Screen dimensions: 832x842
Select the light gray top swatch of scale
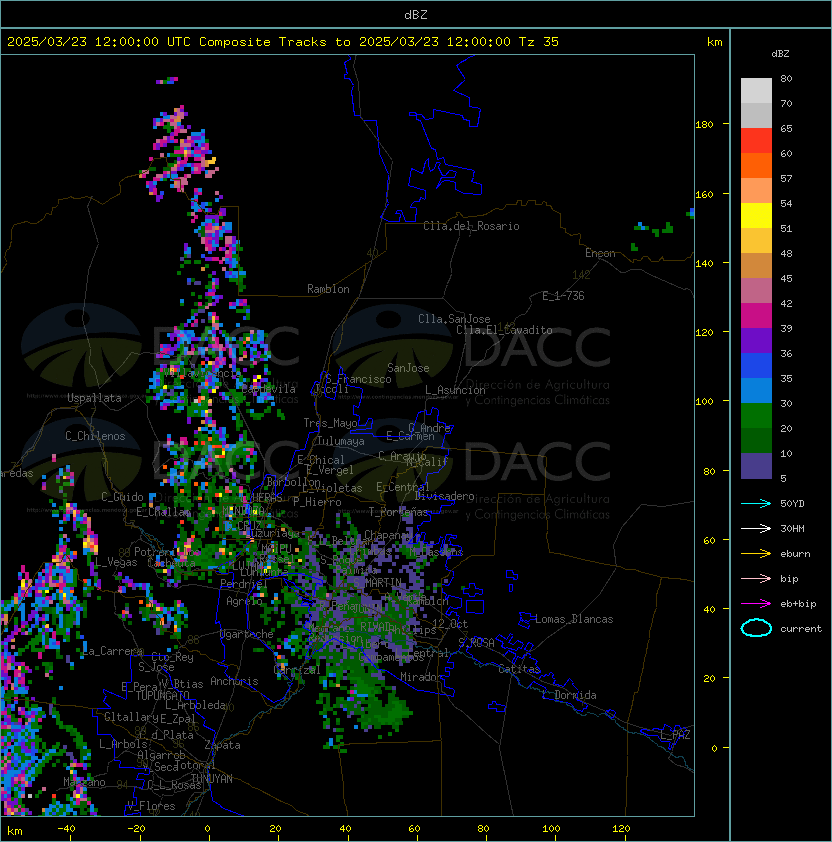click(756, 90)
